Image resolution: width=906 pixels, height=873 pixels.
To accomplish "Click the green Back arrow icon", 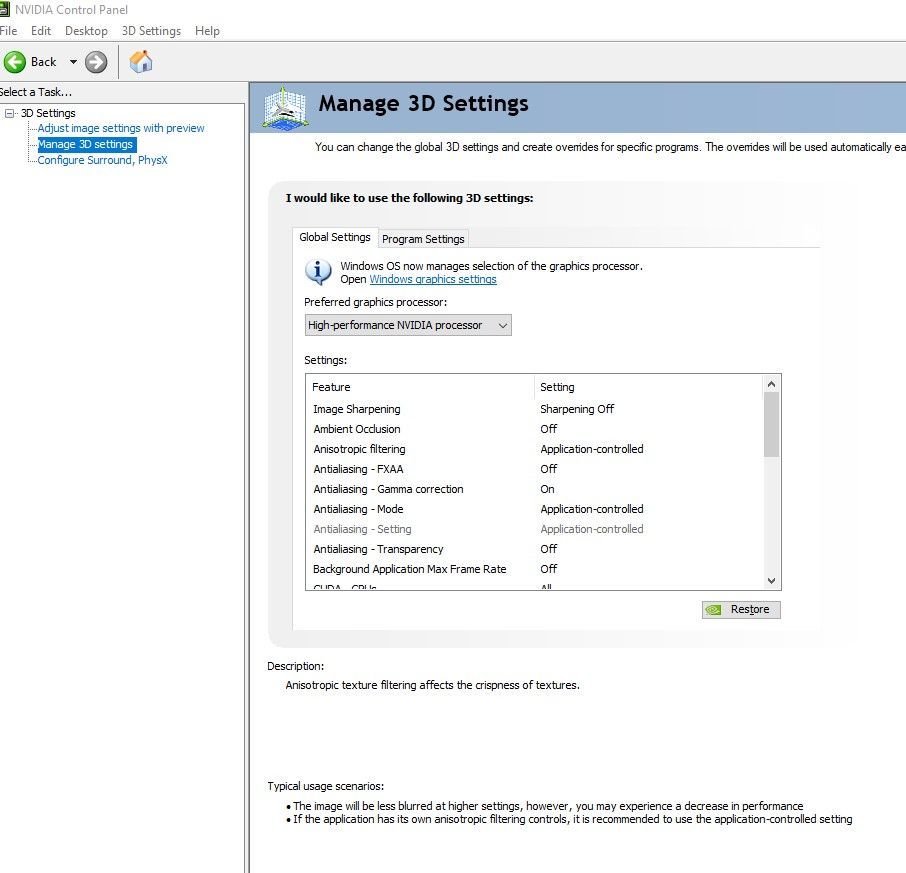I will [15, 62].
